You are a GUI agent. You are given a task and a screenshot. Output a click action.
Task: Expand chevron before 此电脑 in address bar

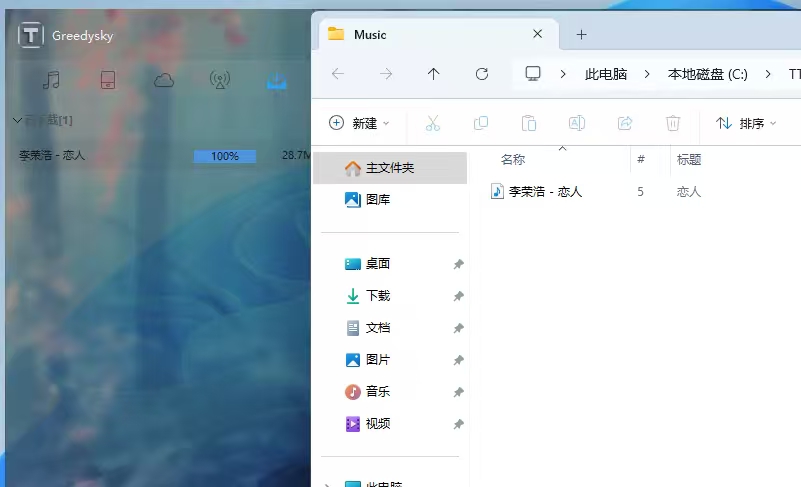tap(563, 74)
